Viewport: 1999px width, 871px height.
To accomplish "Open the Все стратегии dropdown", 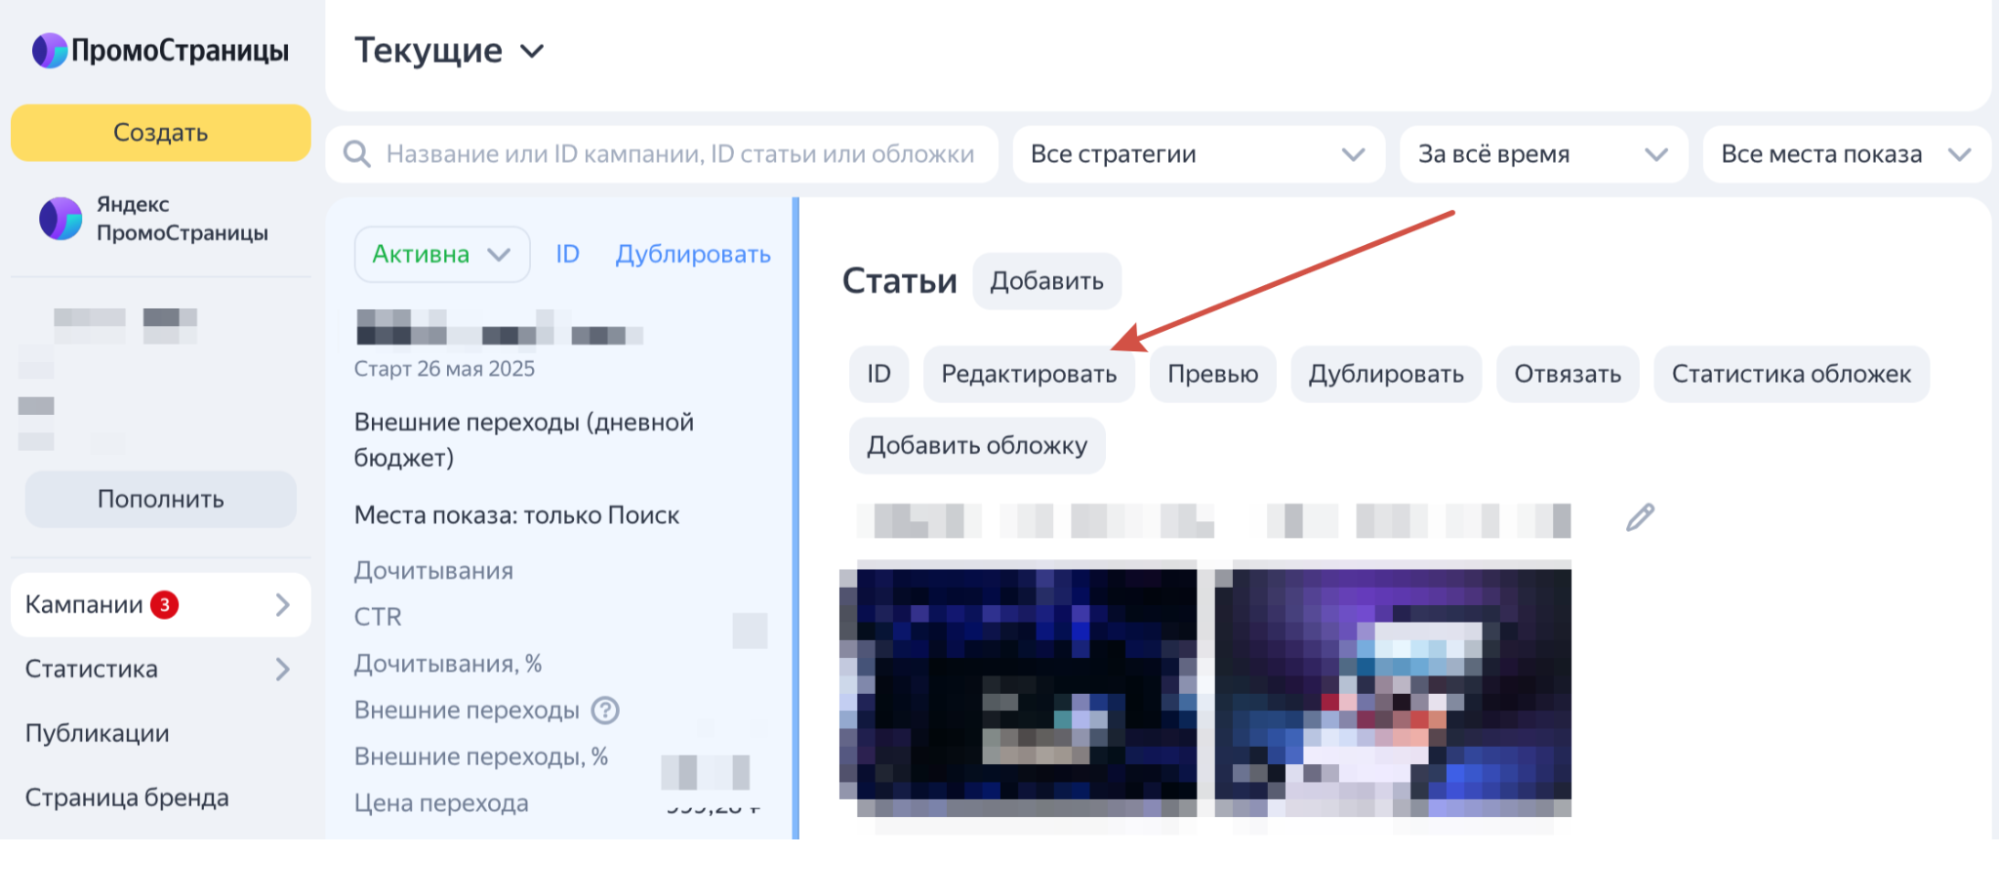I will point(1198,154).
